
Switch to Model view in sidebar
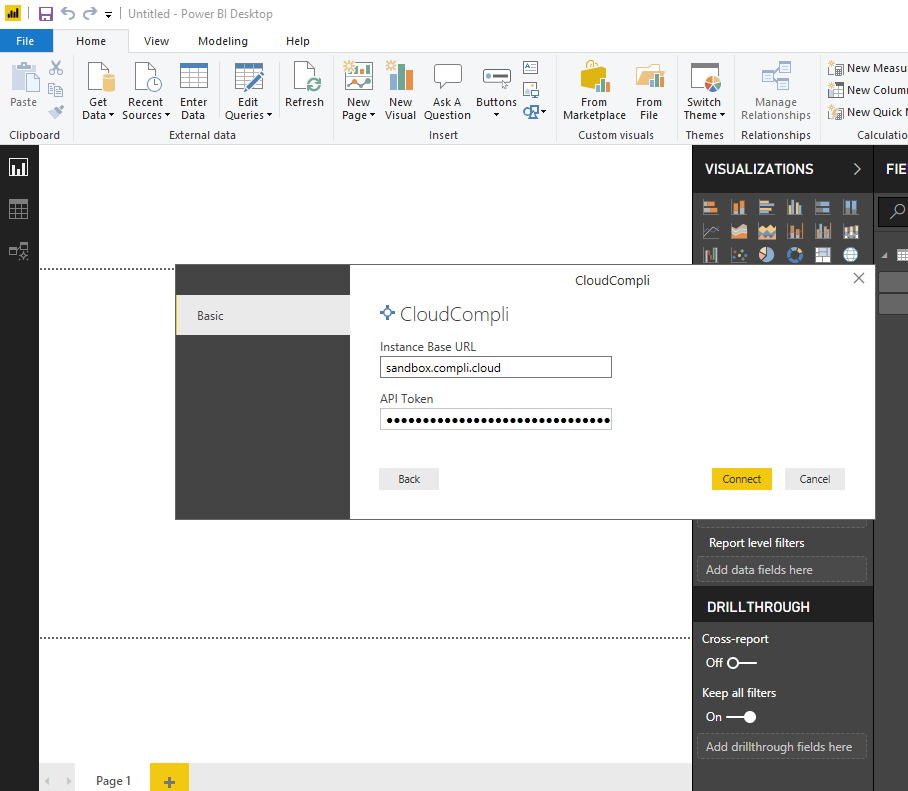[x=19, y=251]
